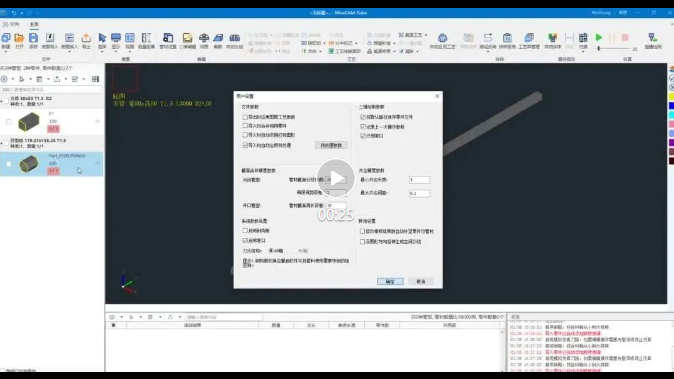Open the File menu tab

(x=12, y=24)
